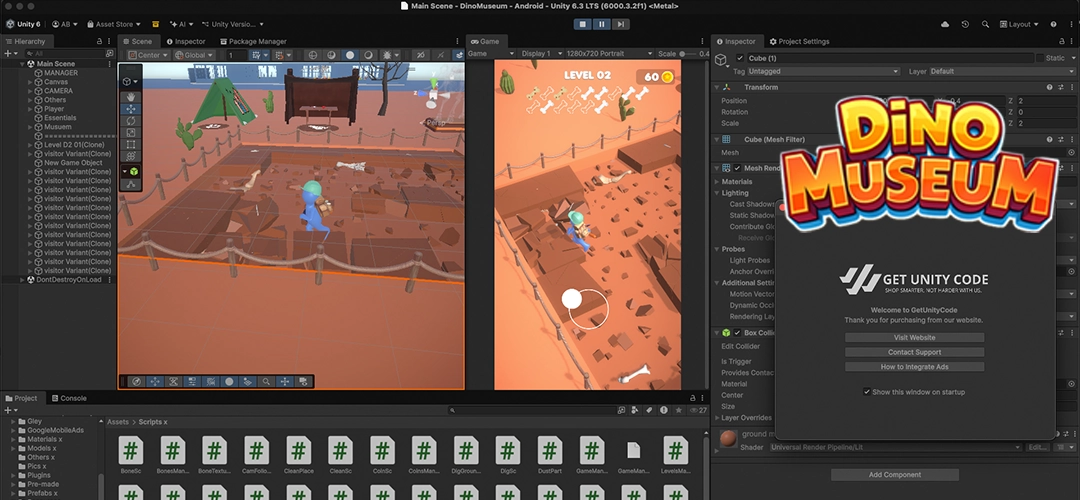Select the Hand tool in Scene view
This screenshot has height=500, width=1080.
(x=131, y=97)
